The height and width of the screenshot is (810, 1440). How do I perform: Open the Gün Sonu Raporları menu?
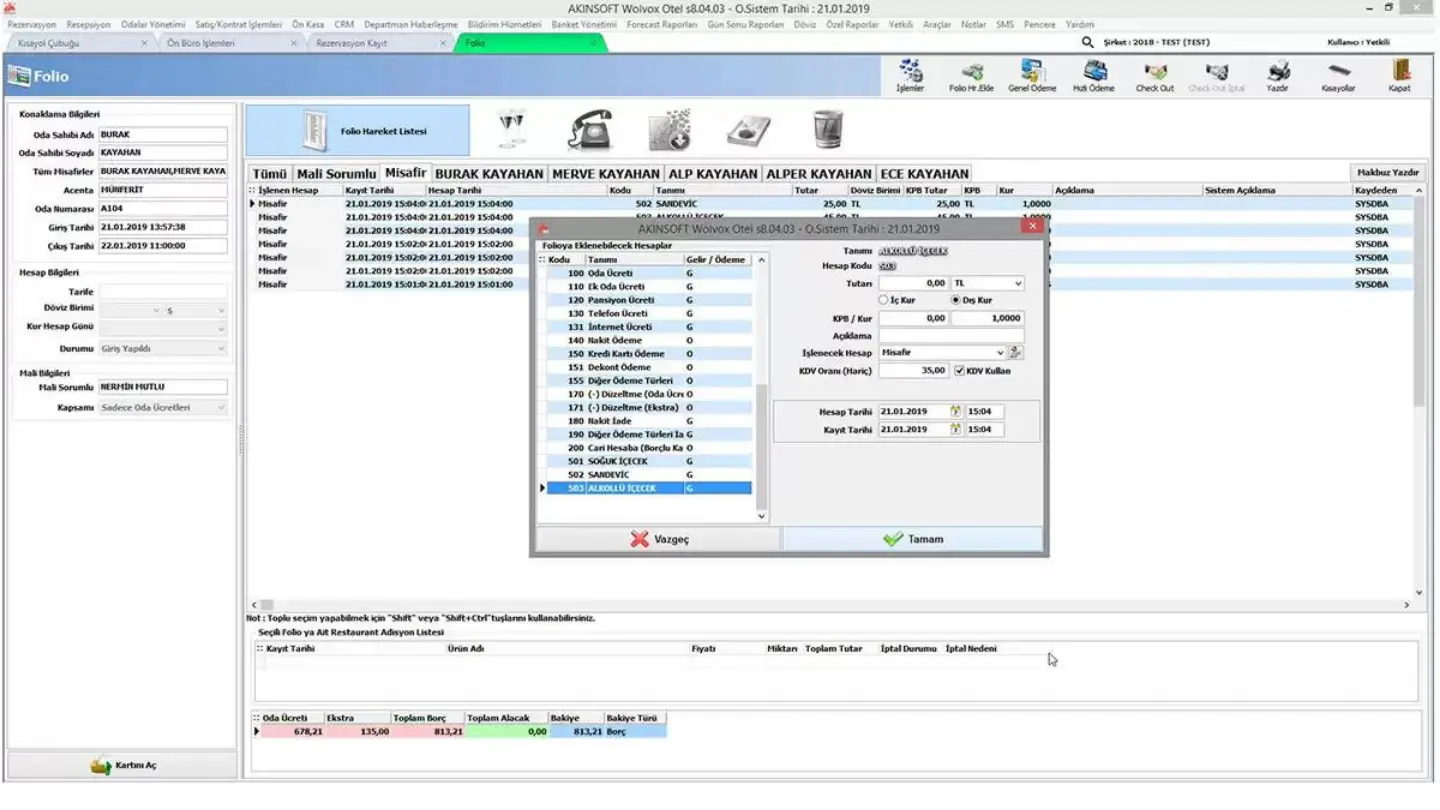(x=745, y=24)
